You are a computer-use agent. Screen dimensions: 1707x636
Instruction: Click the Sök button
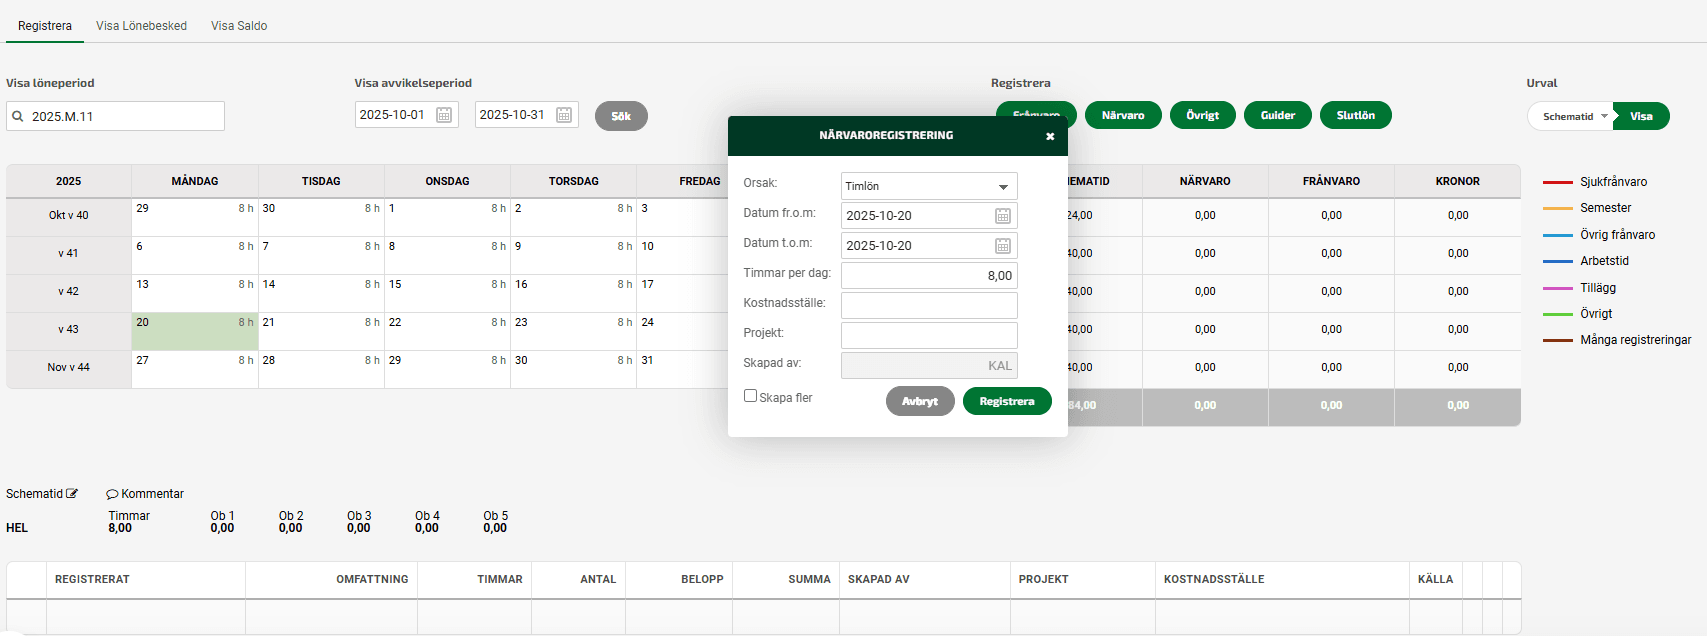click(x=621, y=116)
